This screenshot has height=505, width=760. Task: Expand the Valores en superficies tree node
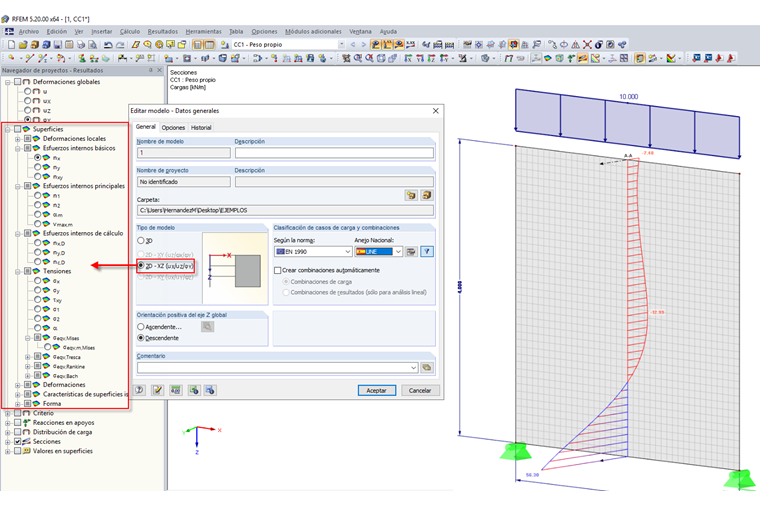(x=8, y=451)
